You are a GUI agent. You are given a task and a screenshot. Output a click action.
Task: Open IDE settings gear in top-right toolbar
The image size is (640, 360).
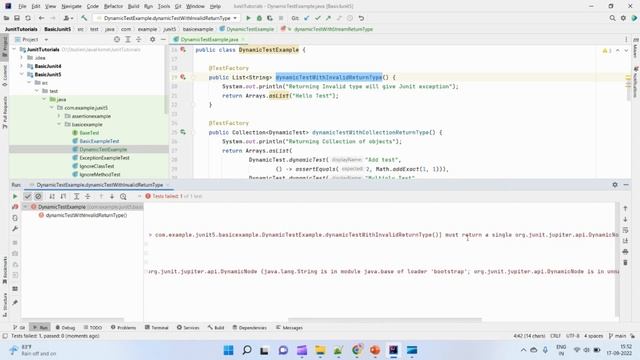pyautogui.click(x=623, y=18)
